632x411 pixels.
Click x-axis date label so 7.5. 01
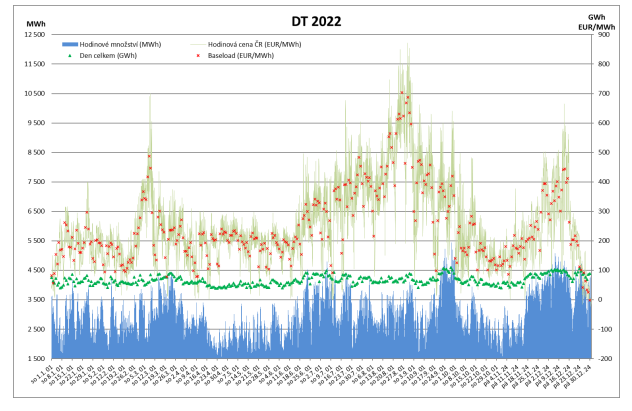tap(226, 374)
